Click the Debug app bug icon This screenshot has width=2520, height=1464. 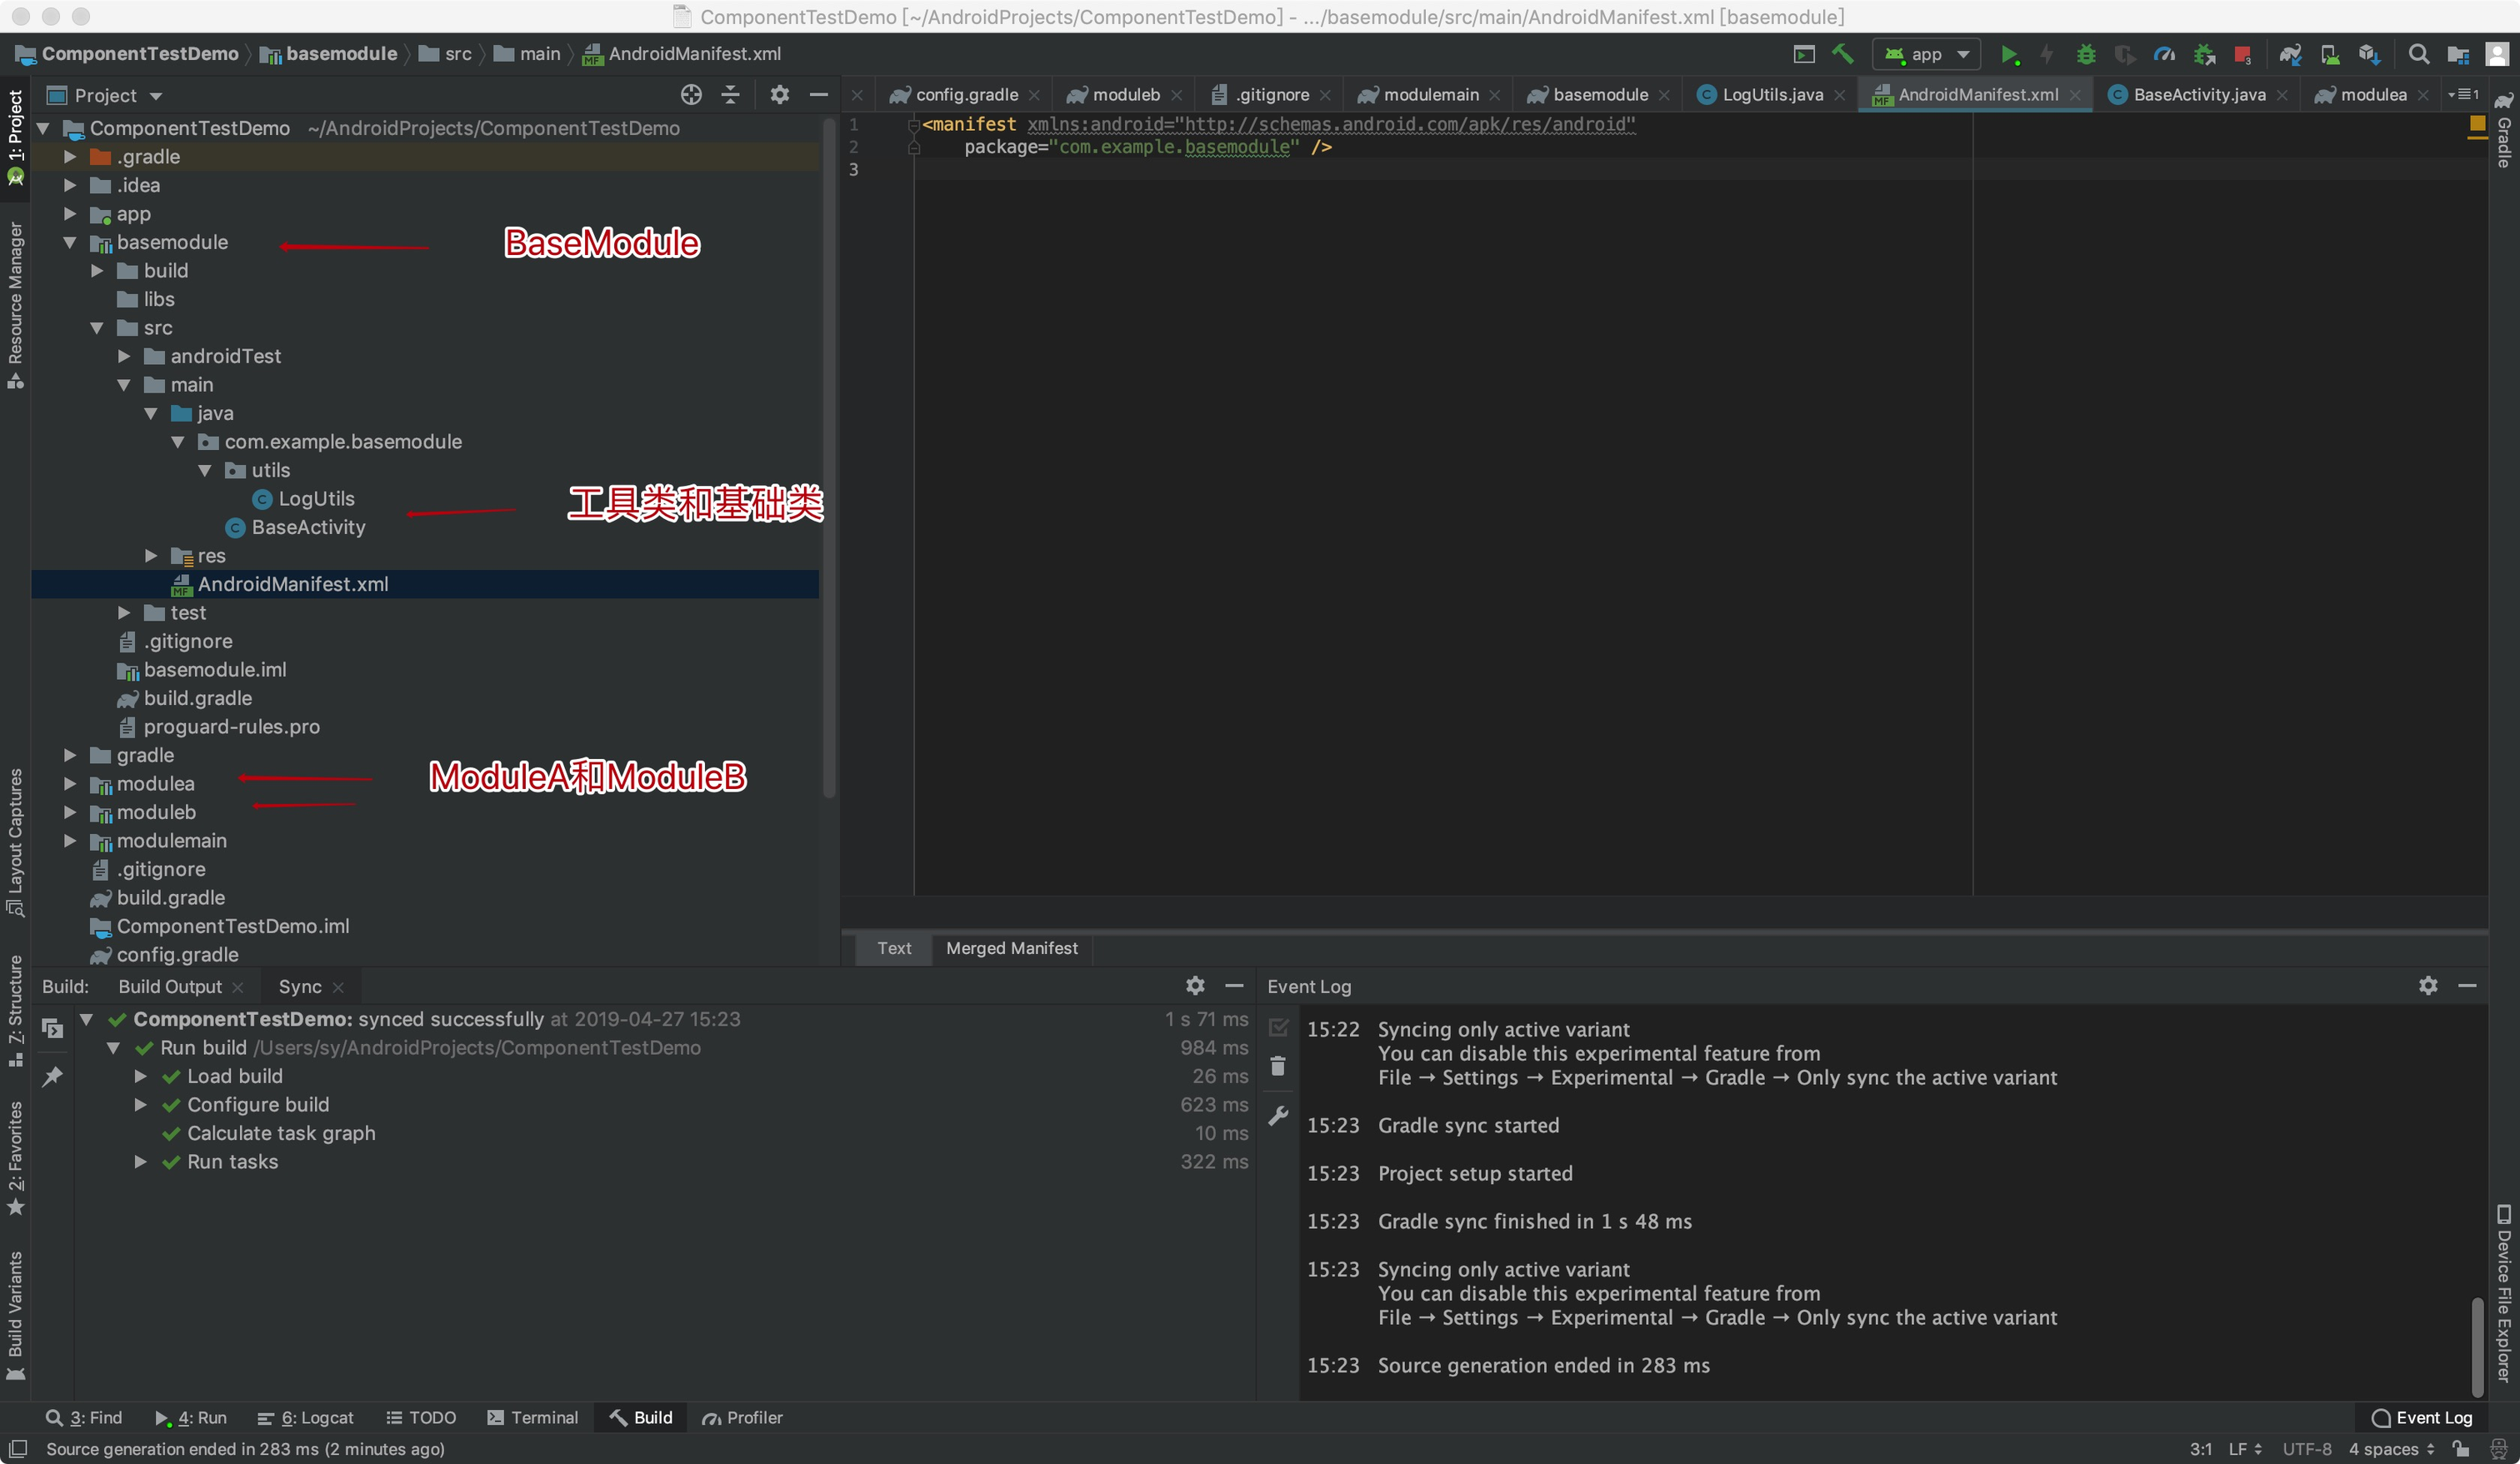[2086, 55]
